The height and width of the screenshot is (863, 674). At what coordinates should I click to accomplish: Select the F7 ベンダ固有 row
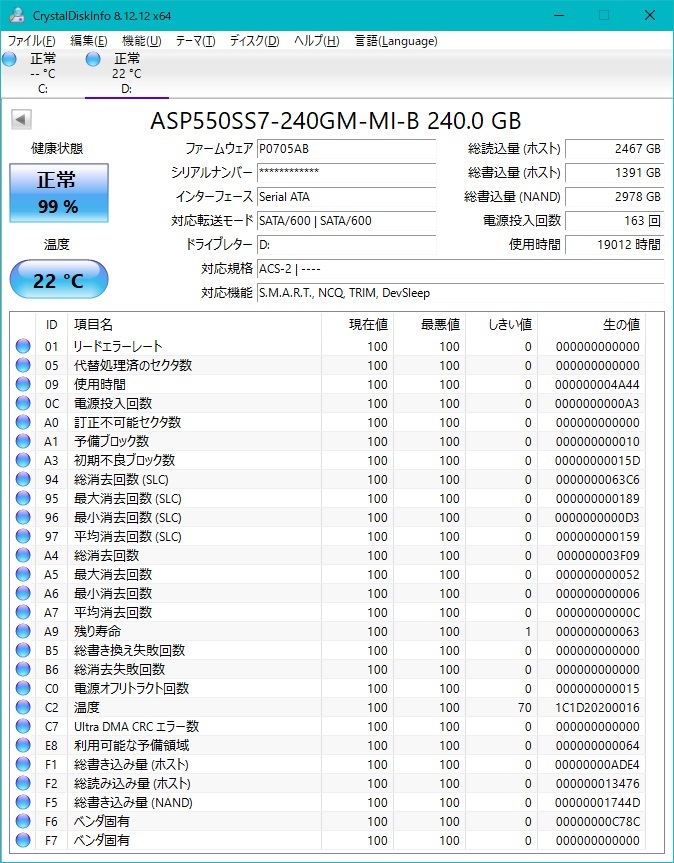(x=328, y=840)
